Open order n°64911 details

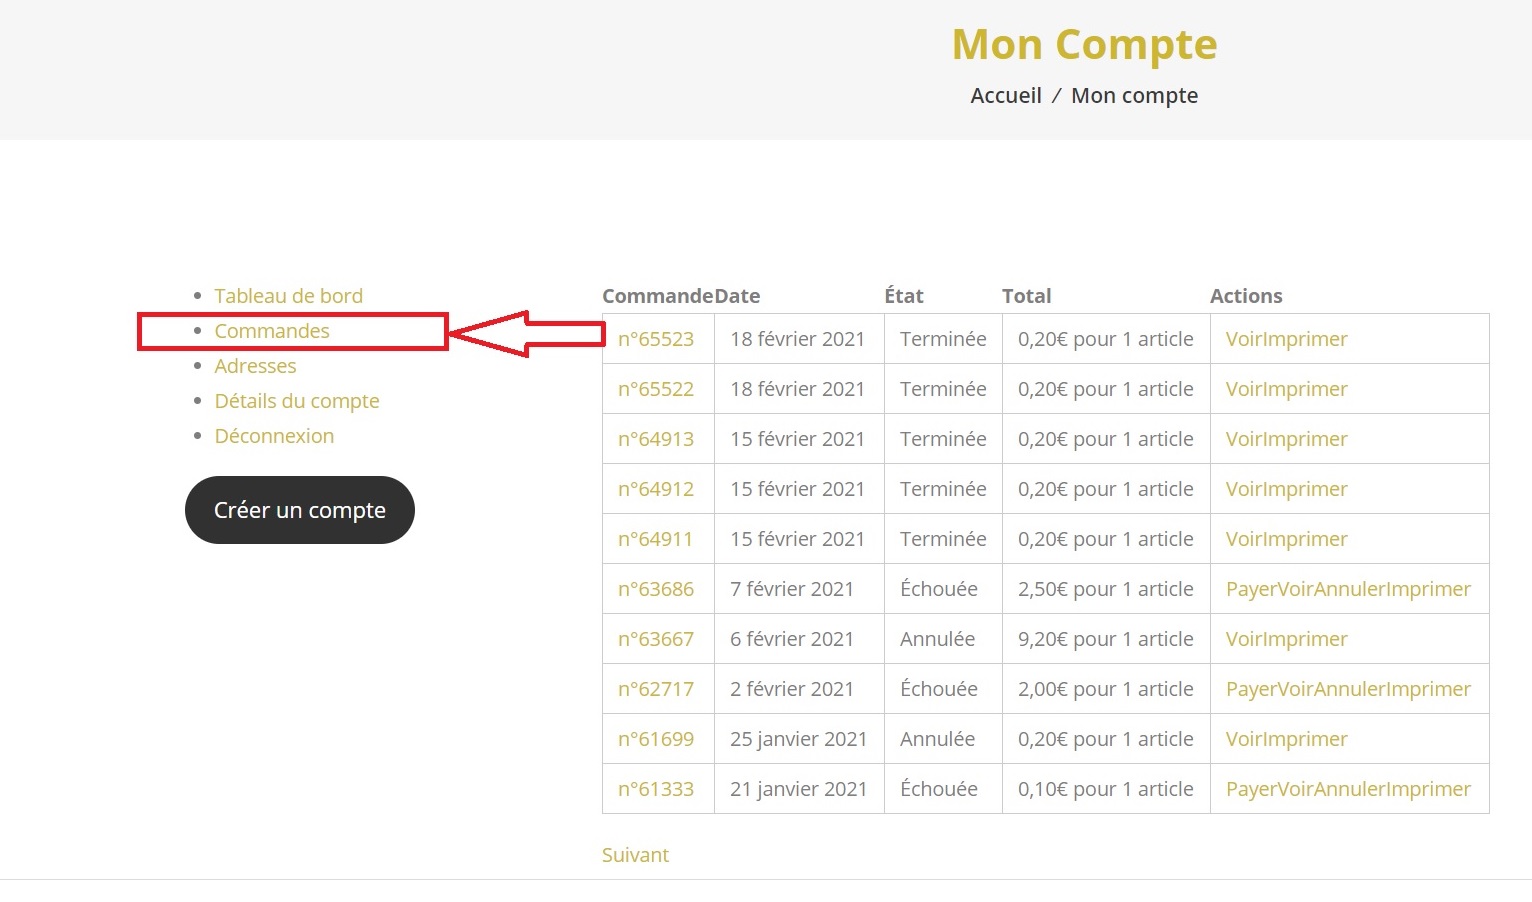click(x=655, y=539)
